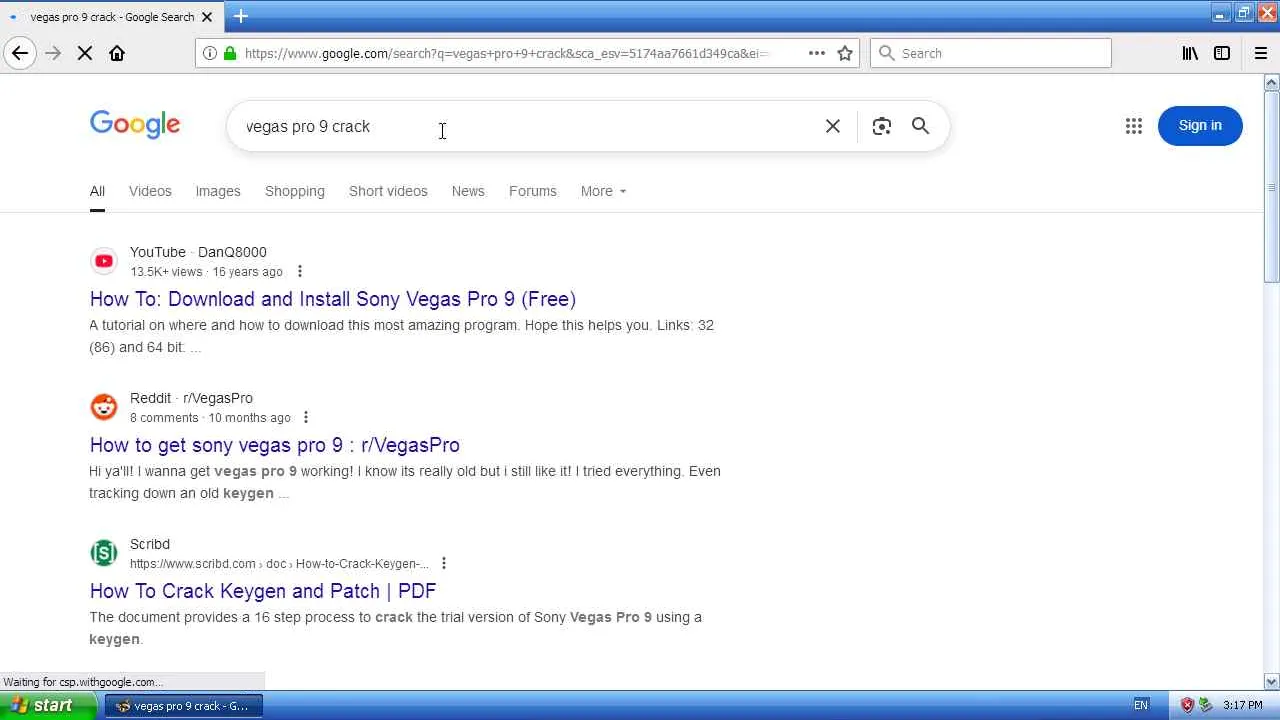
Task: Bookmark this page with the star
Action: [x=845, y=53]
